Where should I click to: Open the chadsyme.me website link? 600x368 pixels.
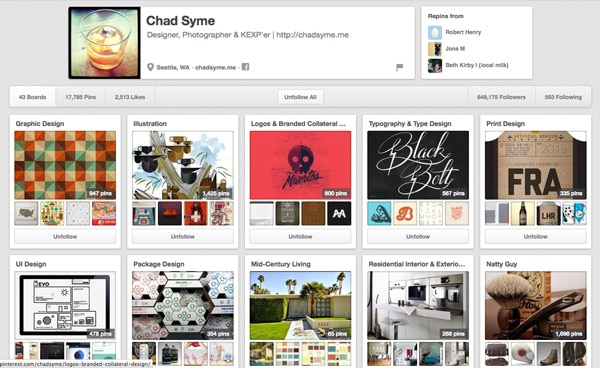click(x=215, y=67)
